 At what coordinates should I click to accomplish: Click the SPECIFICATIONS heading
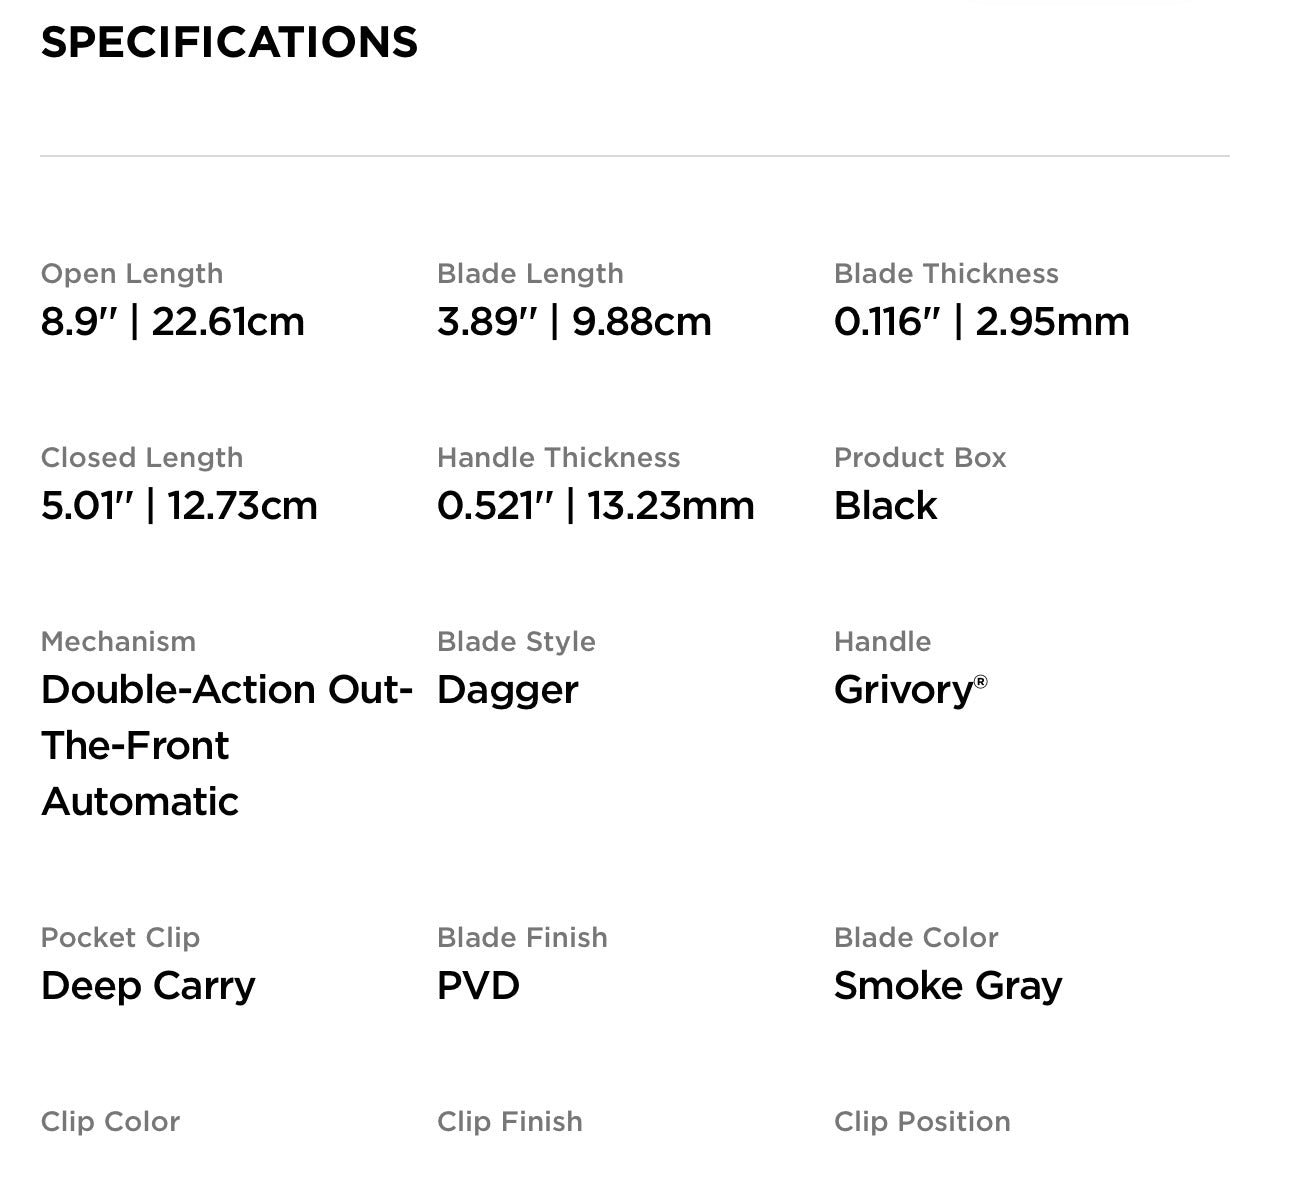229,42
